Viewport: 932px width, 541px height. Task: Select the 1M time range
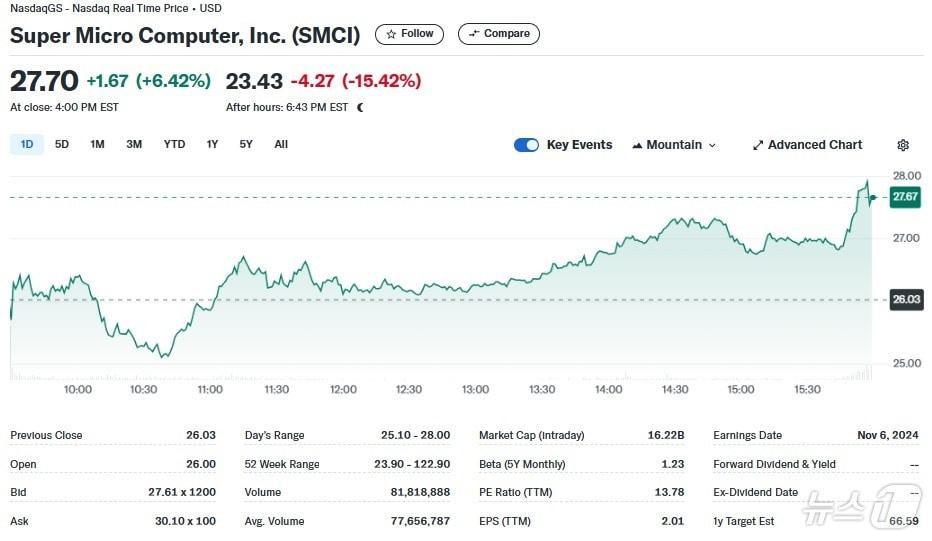97,144
